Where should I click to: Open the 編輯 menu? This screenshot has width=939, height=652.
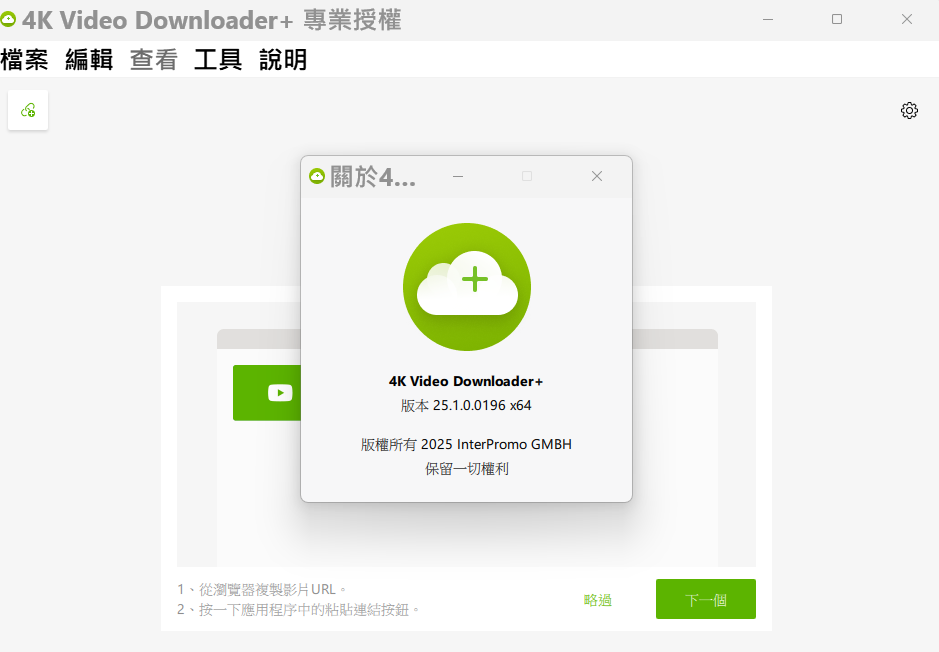(89, 60)
